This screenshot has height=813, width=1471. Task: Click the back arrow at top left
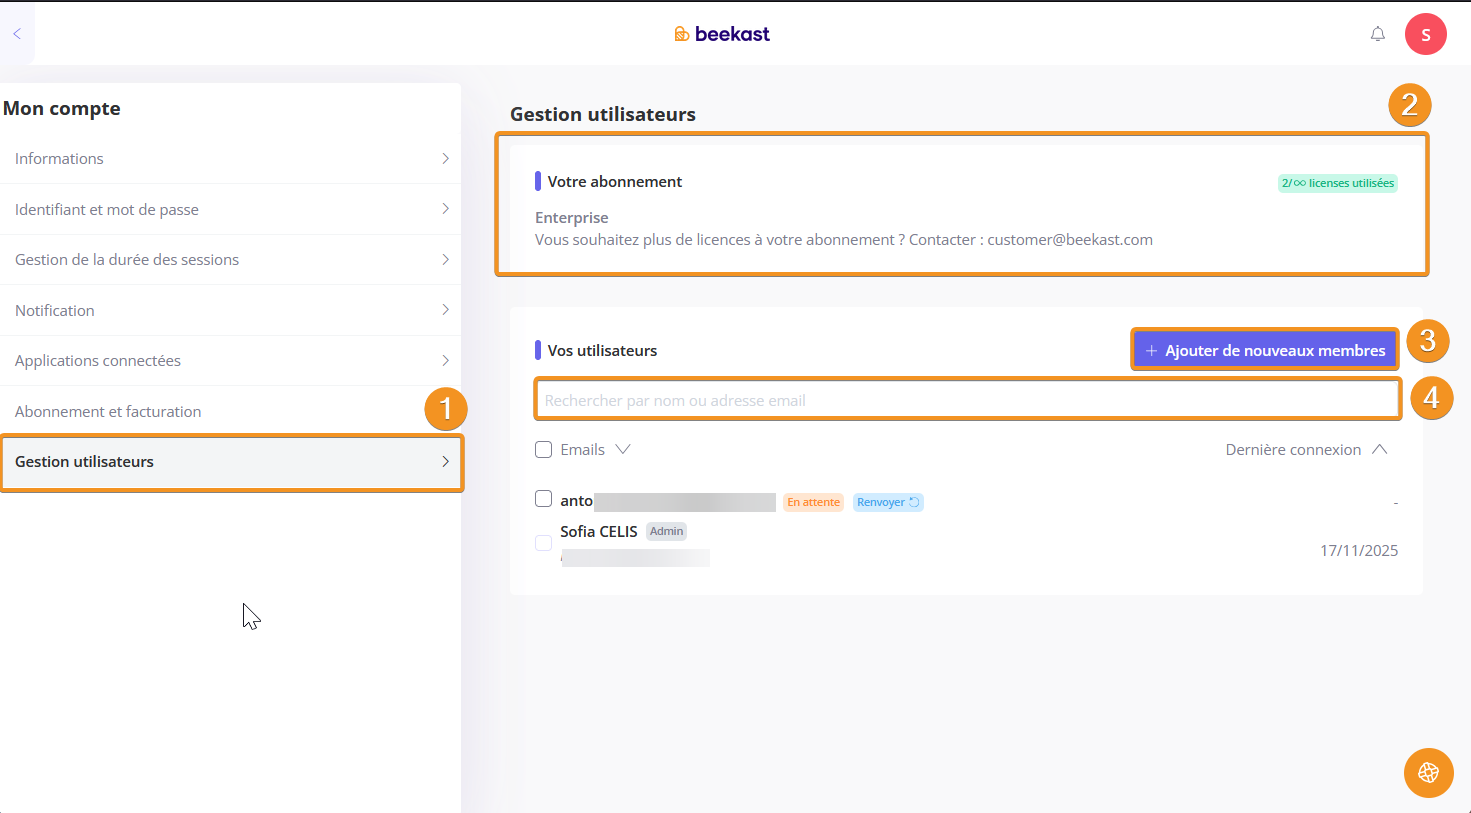pos(17,34)
